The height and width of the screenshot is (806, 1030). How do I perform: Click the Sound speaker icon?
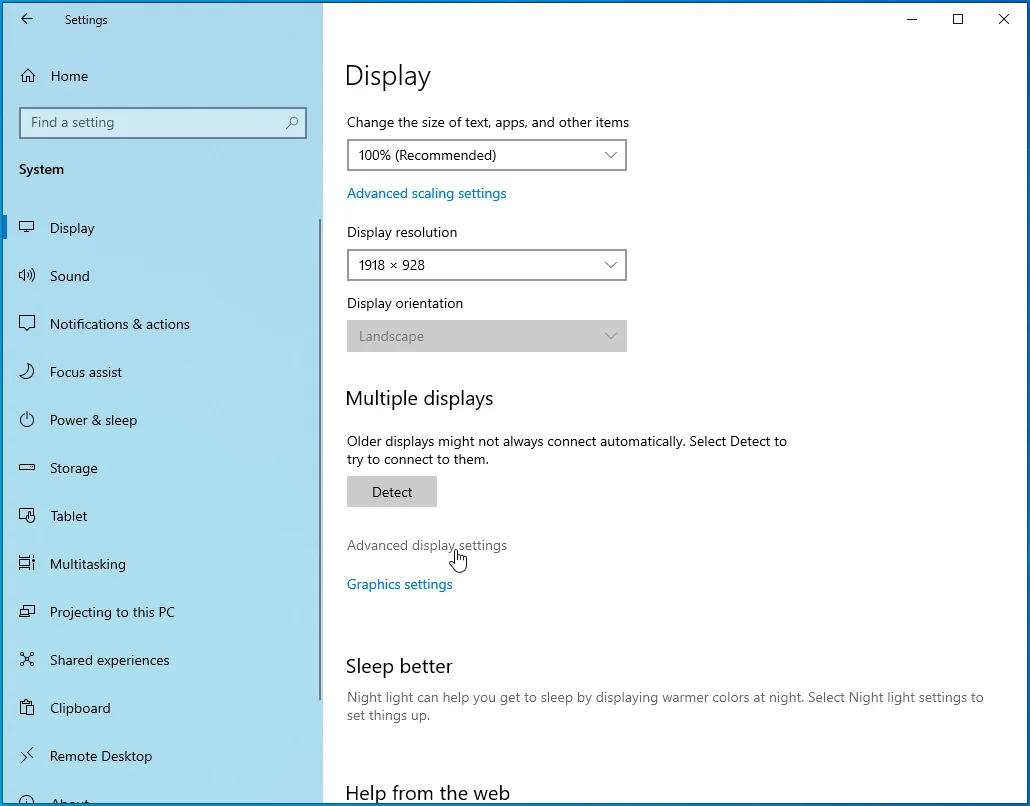(x=27, y=275)
